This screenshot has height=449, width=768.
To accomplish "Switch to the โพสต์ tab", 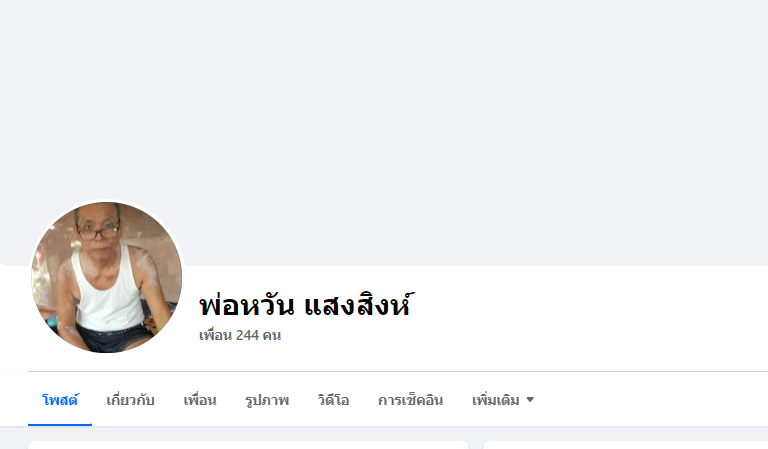I will [x=60, y=400].
